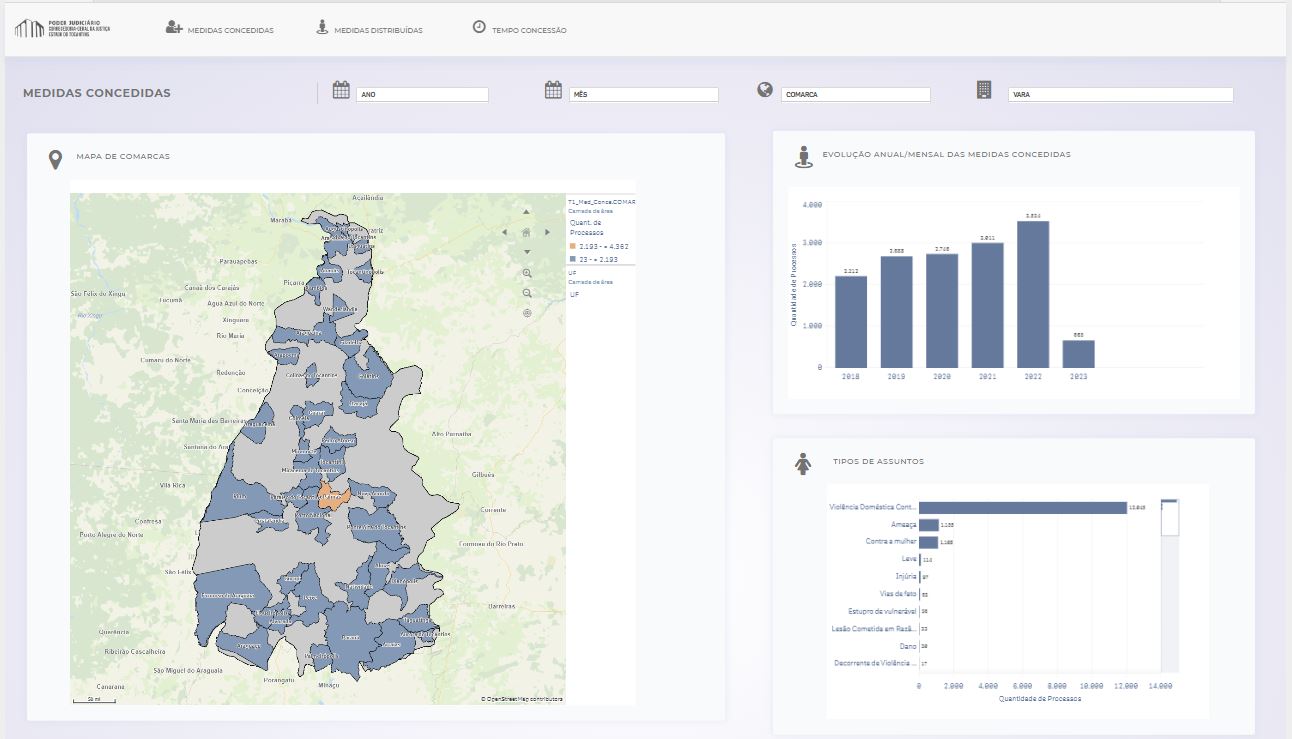Click the orange legend color swatch
This screenshot has width=1292, height=739.
pos(573,246)
